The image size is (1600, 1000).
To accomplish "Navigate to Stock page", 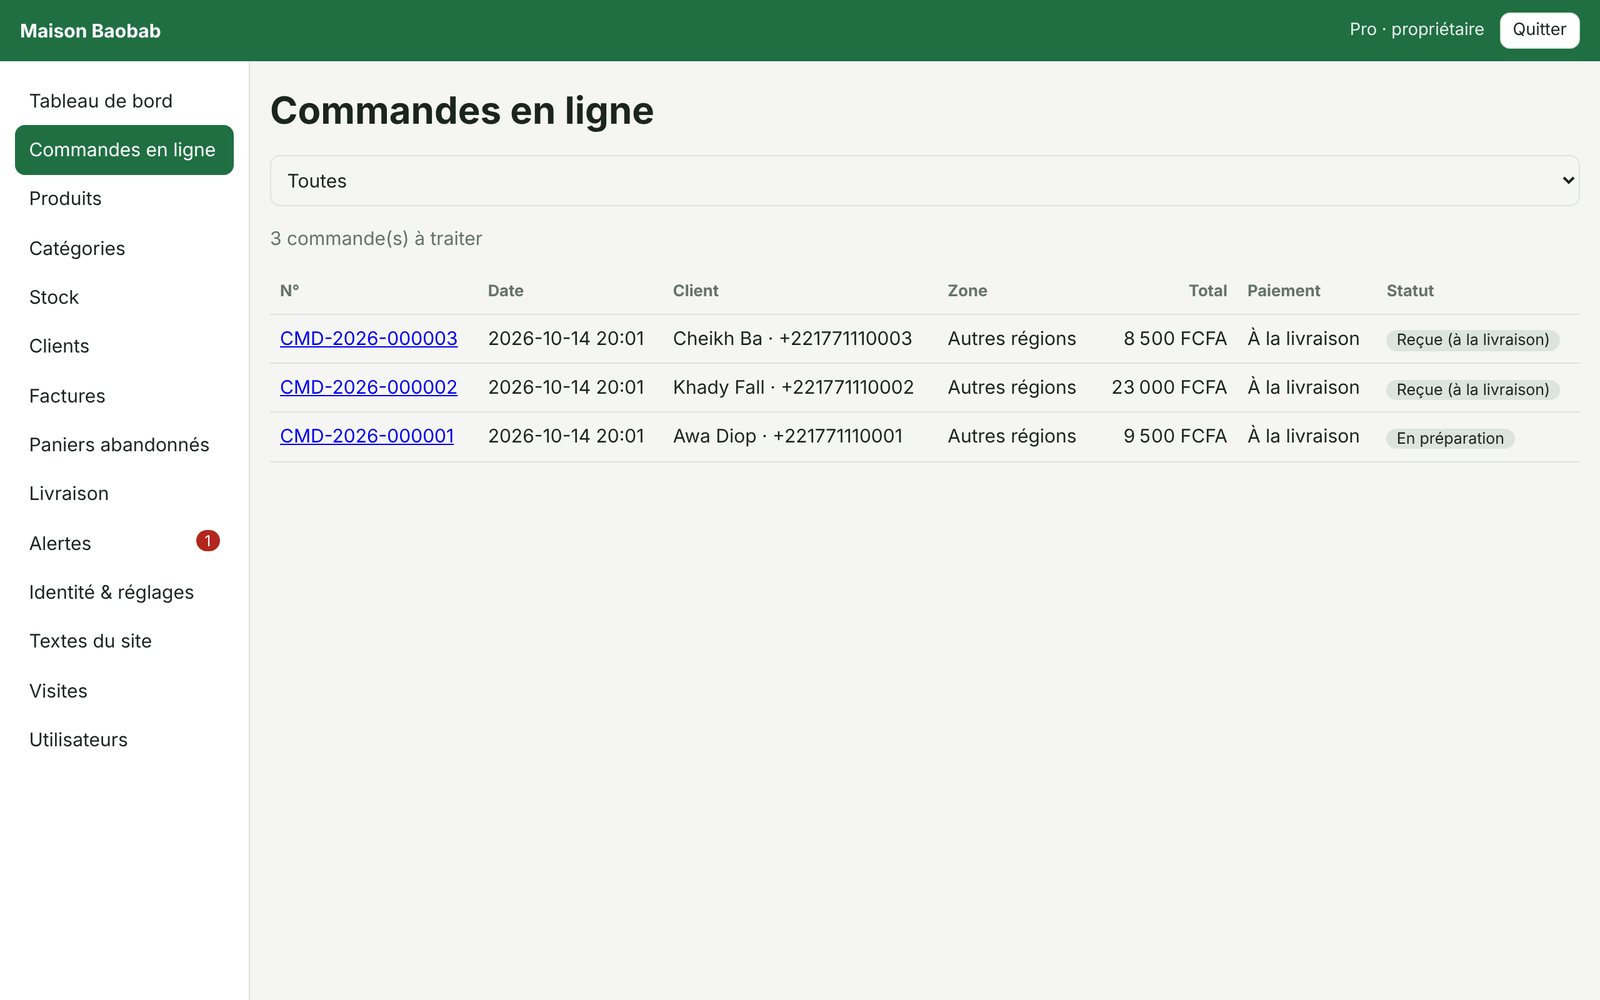I will coord(124,297).
